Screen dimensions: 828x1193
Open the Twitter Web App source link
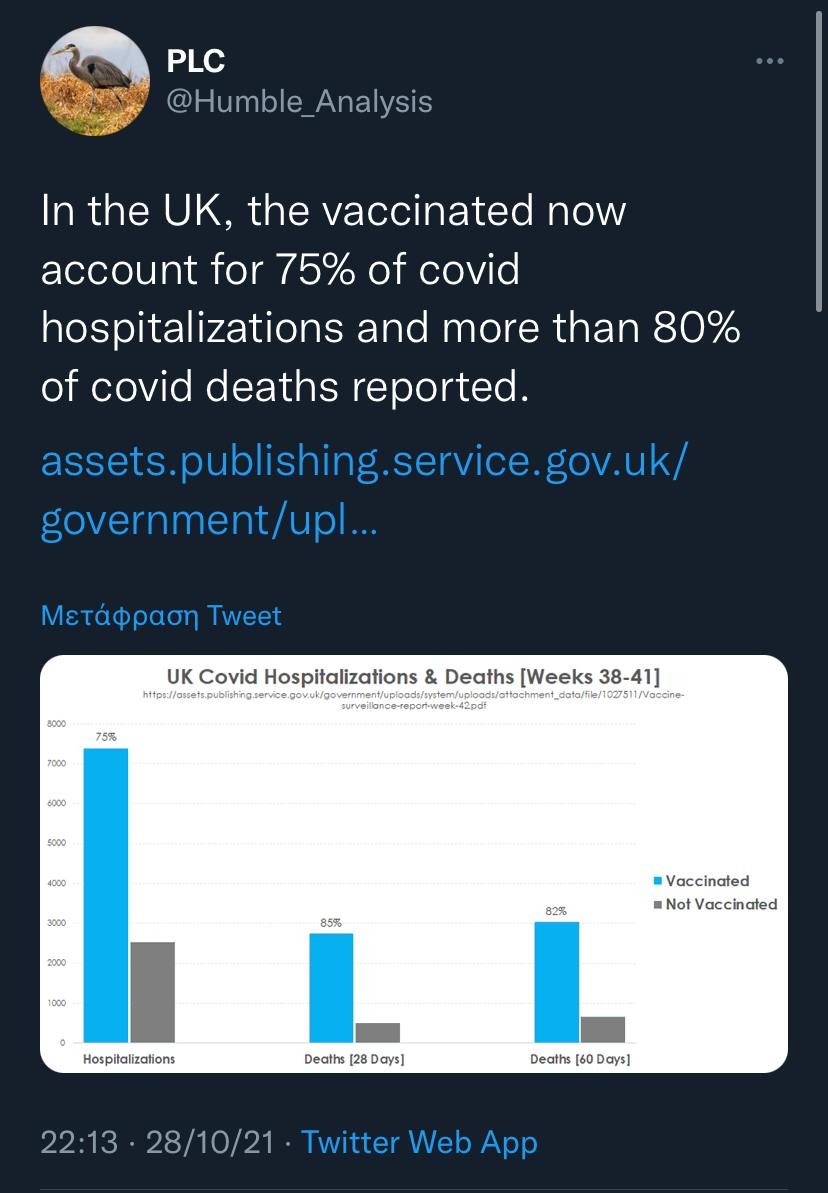coord(419,1142)
